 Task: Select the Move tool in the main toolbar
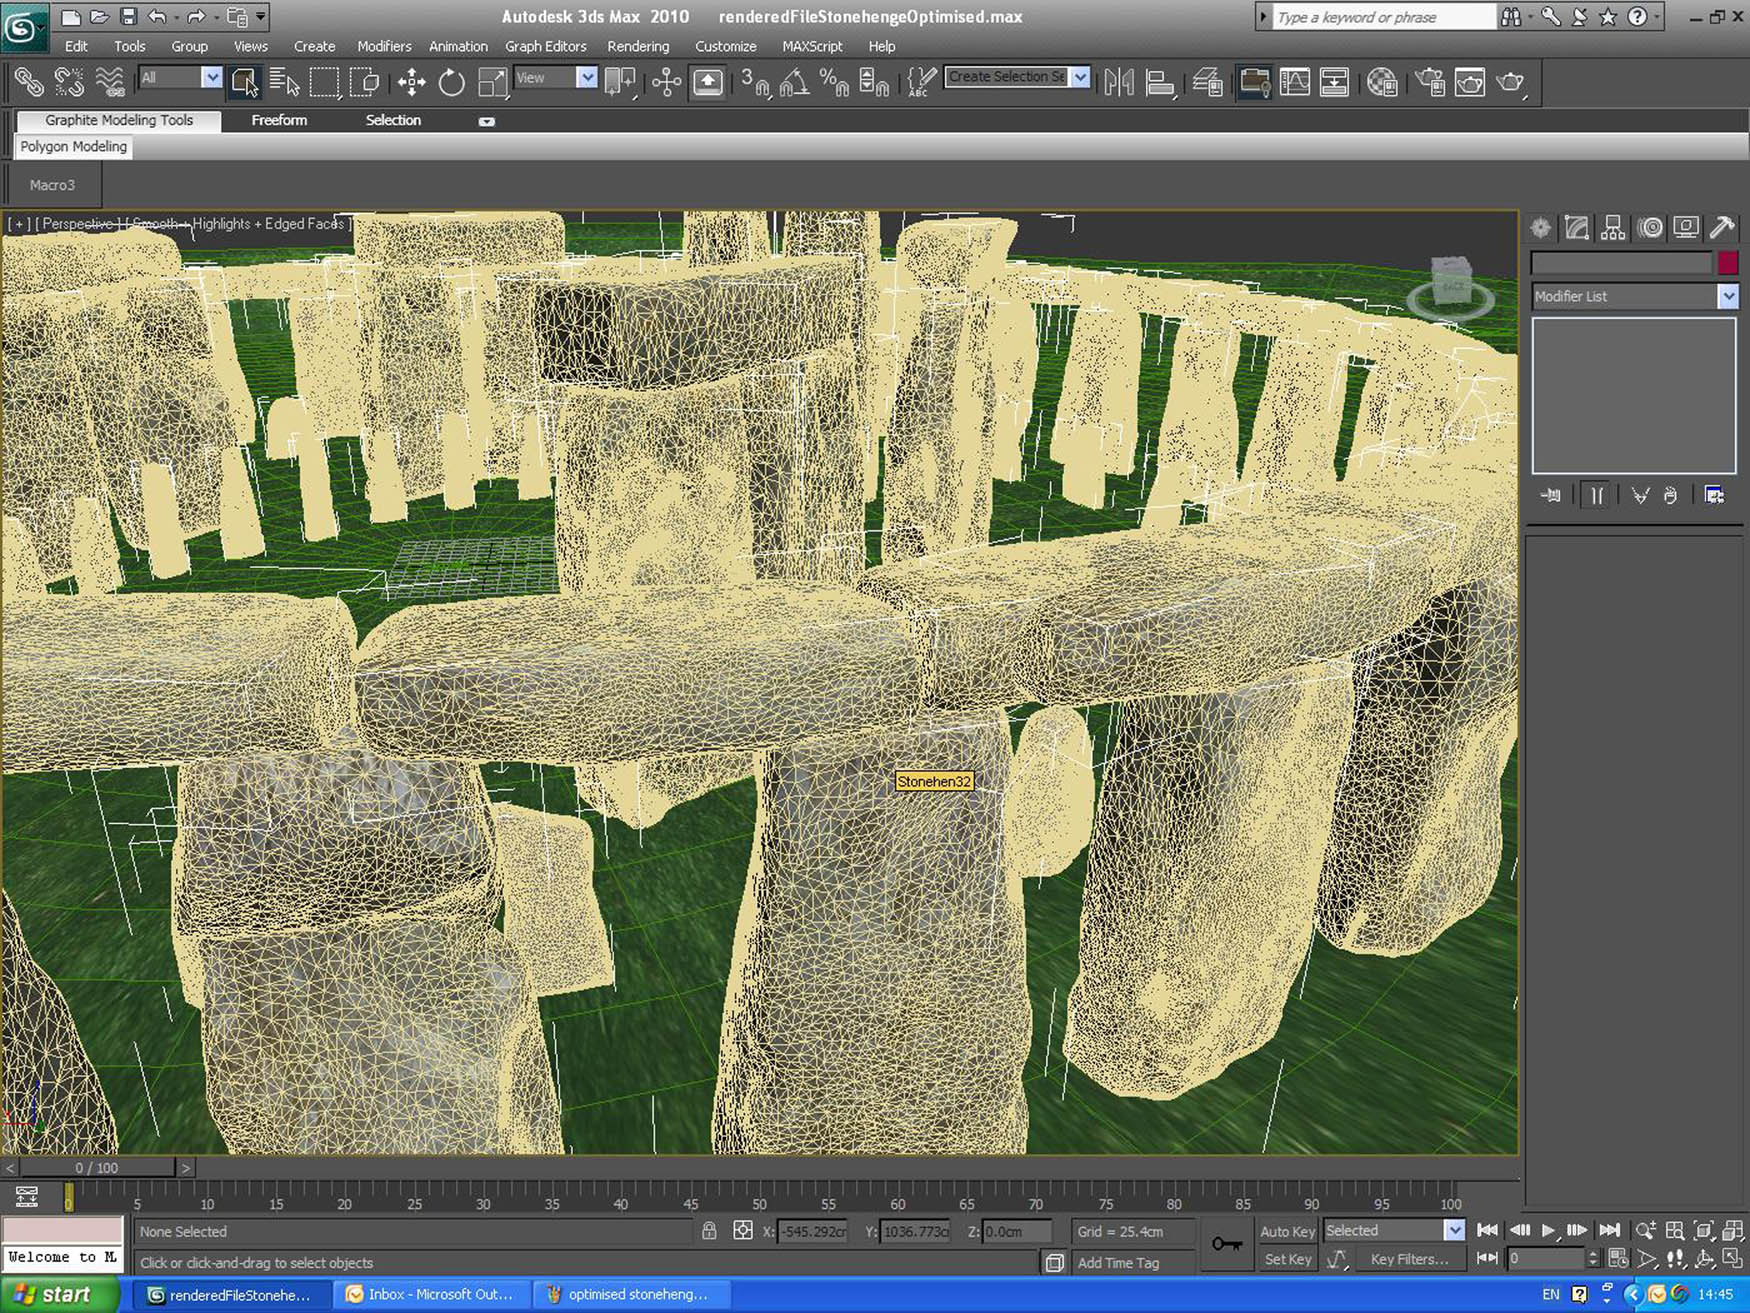411,82
